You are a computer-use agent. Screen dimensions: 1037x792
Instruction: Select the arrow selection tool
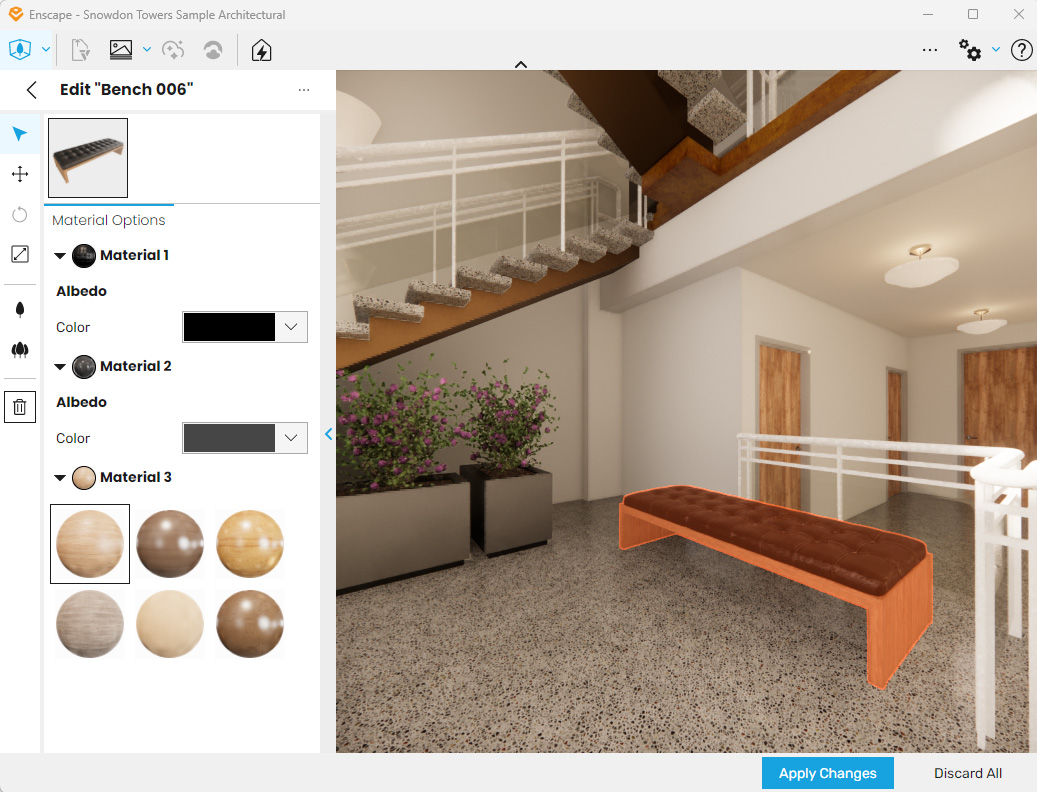pyautogui.click(x=20, y=134)
